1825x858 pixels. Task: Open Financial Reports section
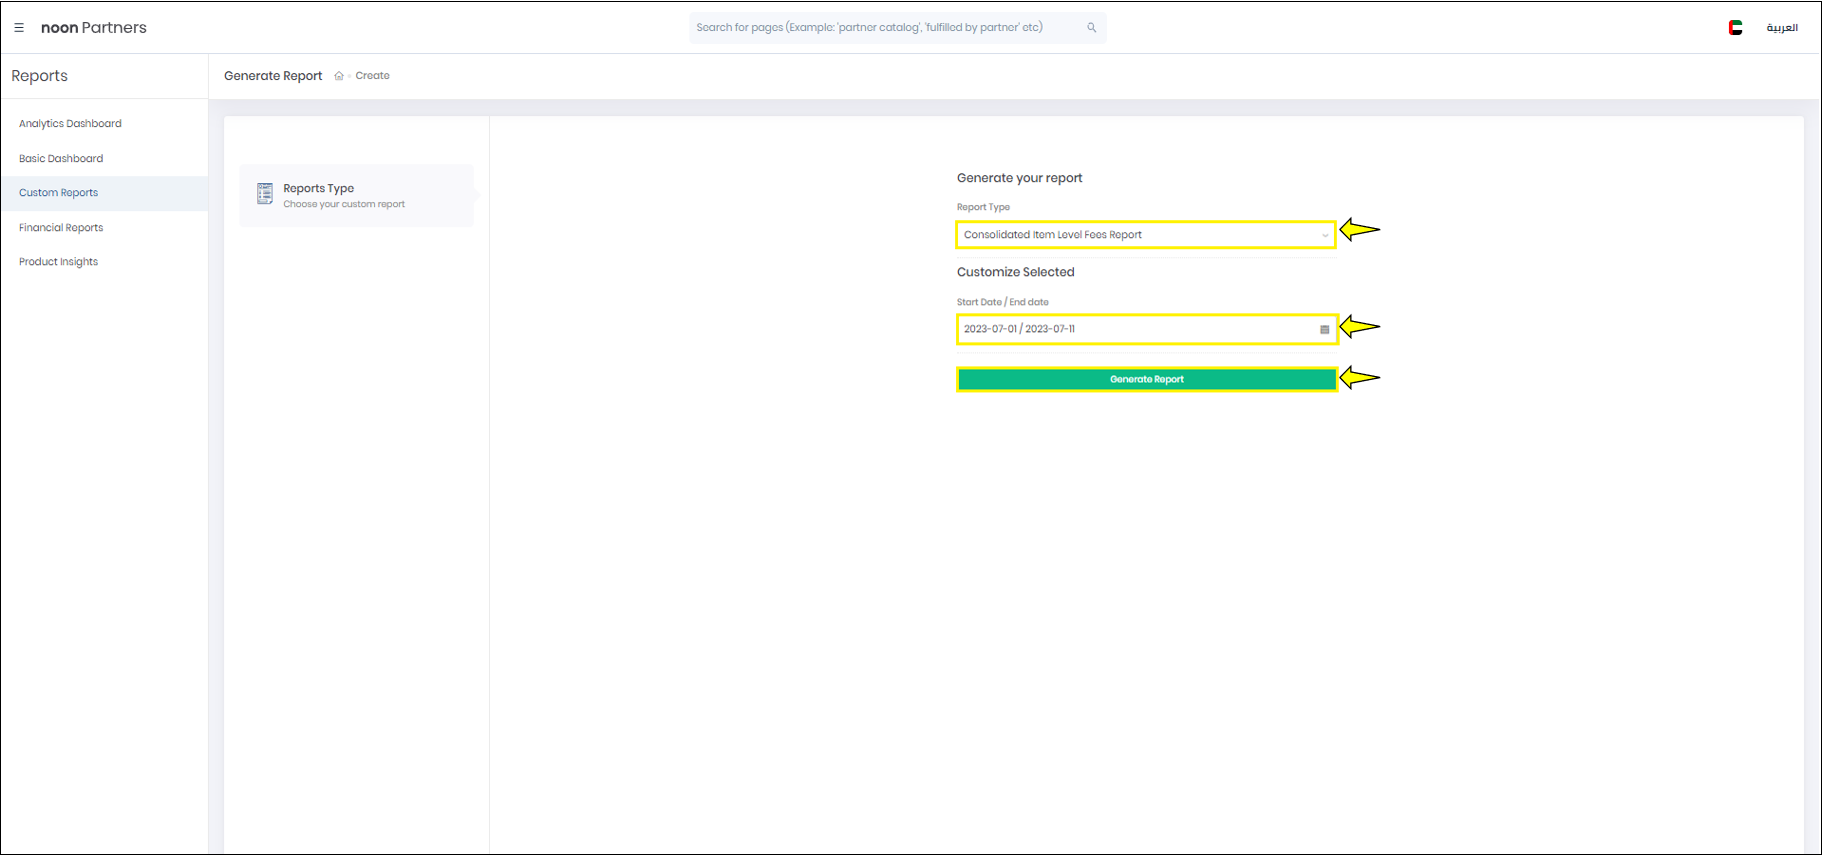(61, 228)
